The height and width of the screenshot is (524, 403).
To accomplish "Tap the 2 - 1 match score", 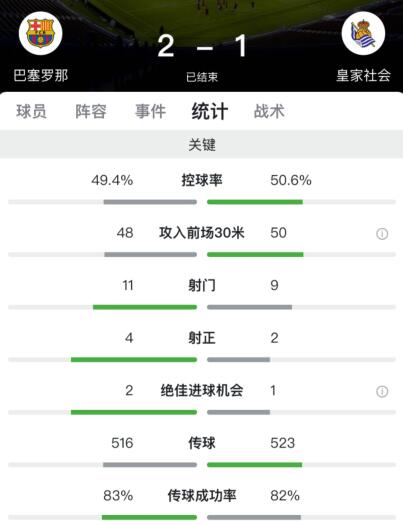I will (202, 46).
